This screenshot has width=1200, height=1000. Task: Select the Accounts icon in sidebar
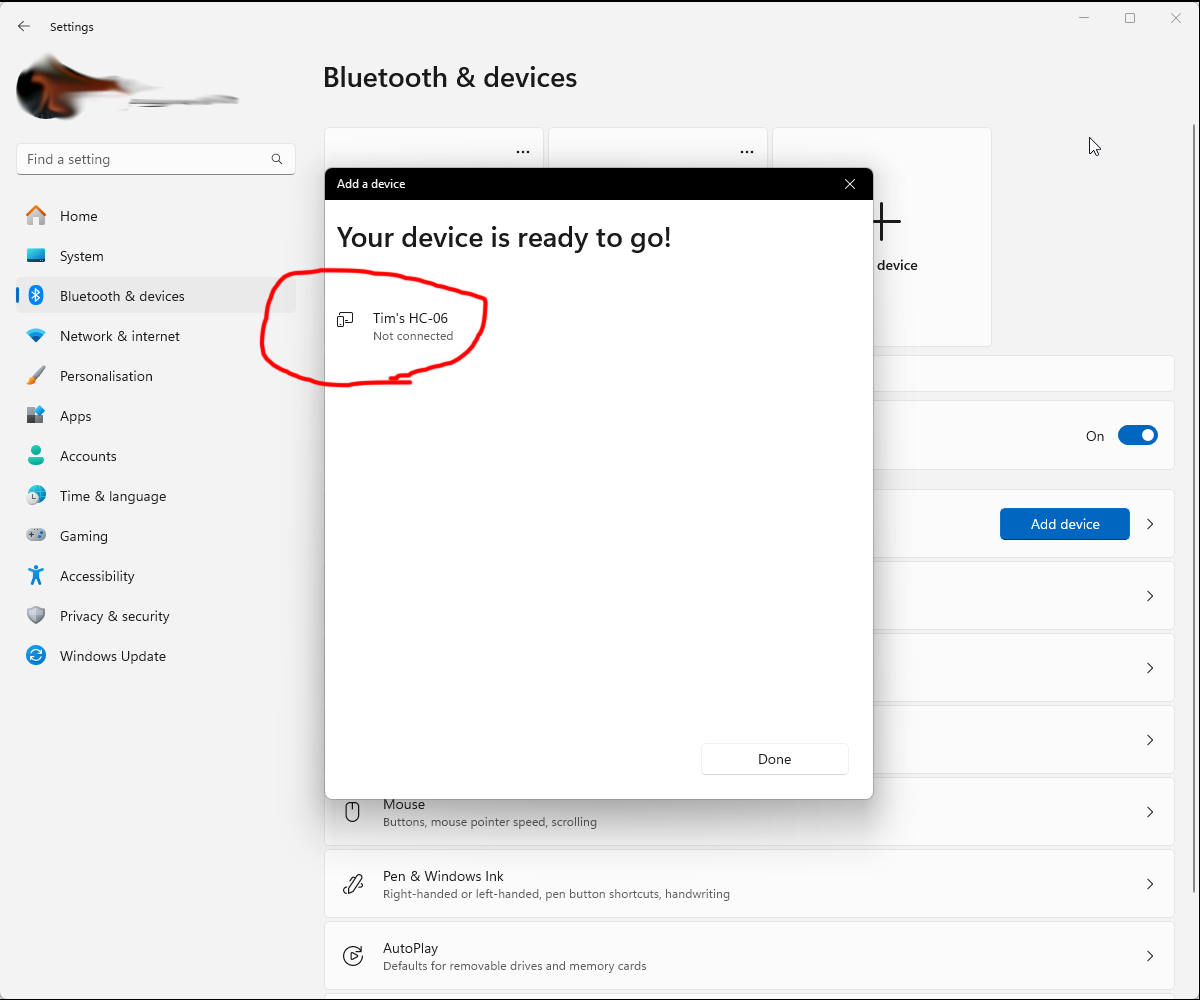35,456
